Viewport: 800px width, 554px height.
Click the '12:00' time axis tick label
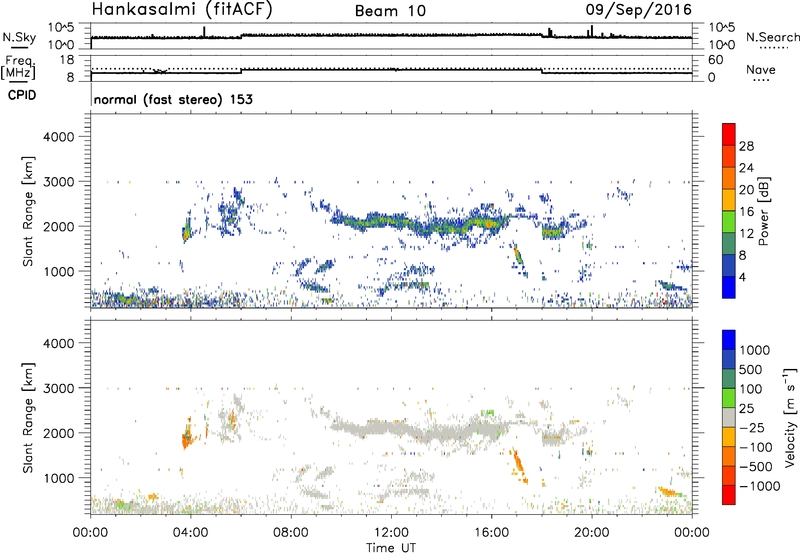click(391, 533)
